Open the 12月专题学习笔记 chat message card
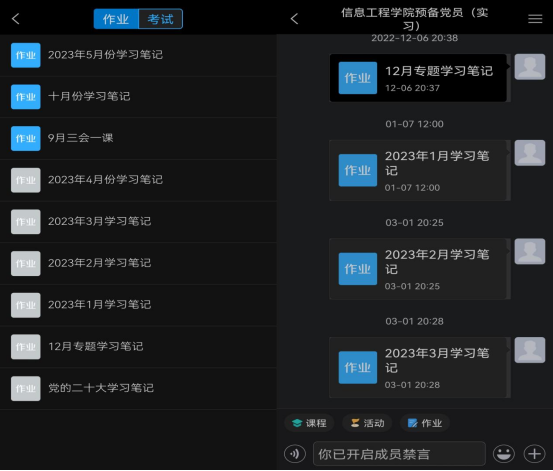 click(418, 78)
